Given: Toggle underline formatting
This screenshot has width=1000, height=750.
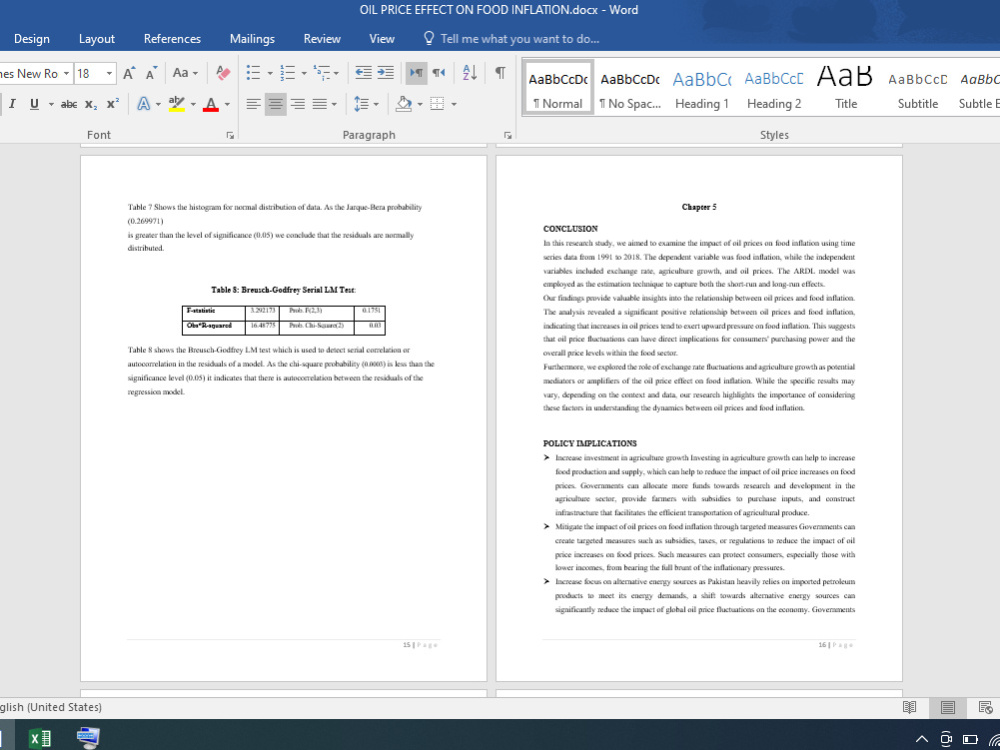Looking at the screenshot, I should coord(34,104).
